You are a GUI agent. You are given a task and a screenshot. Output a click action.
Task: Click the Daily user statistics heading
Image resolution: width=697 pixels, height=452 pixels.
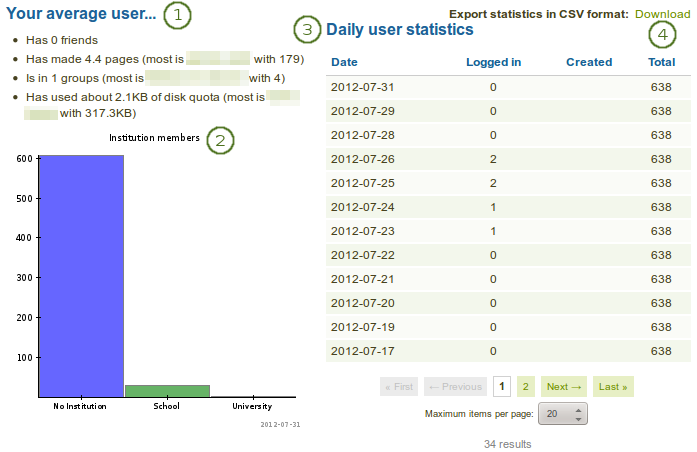400,30
